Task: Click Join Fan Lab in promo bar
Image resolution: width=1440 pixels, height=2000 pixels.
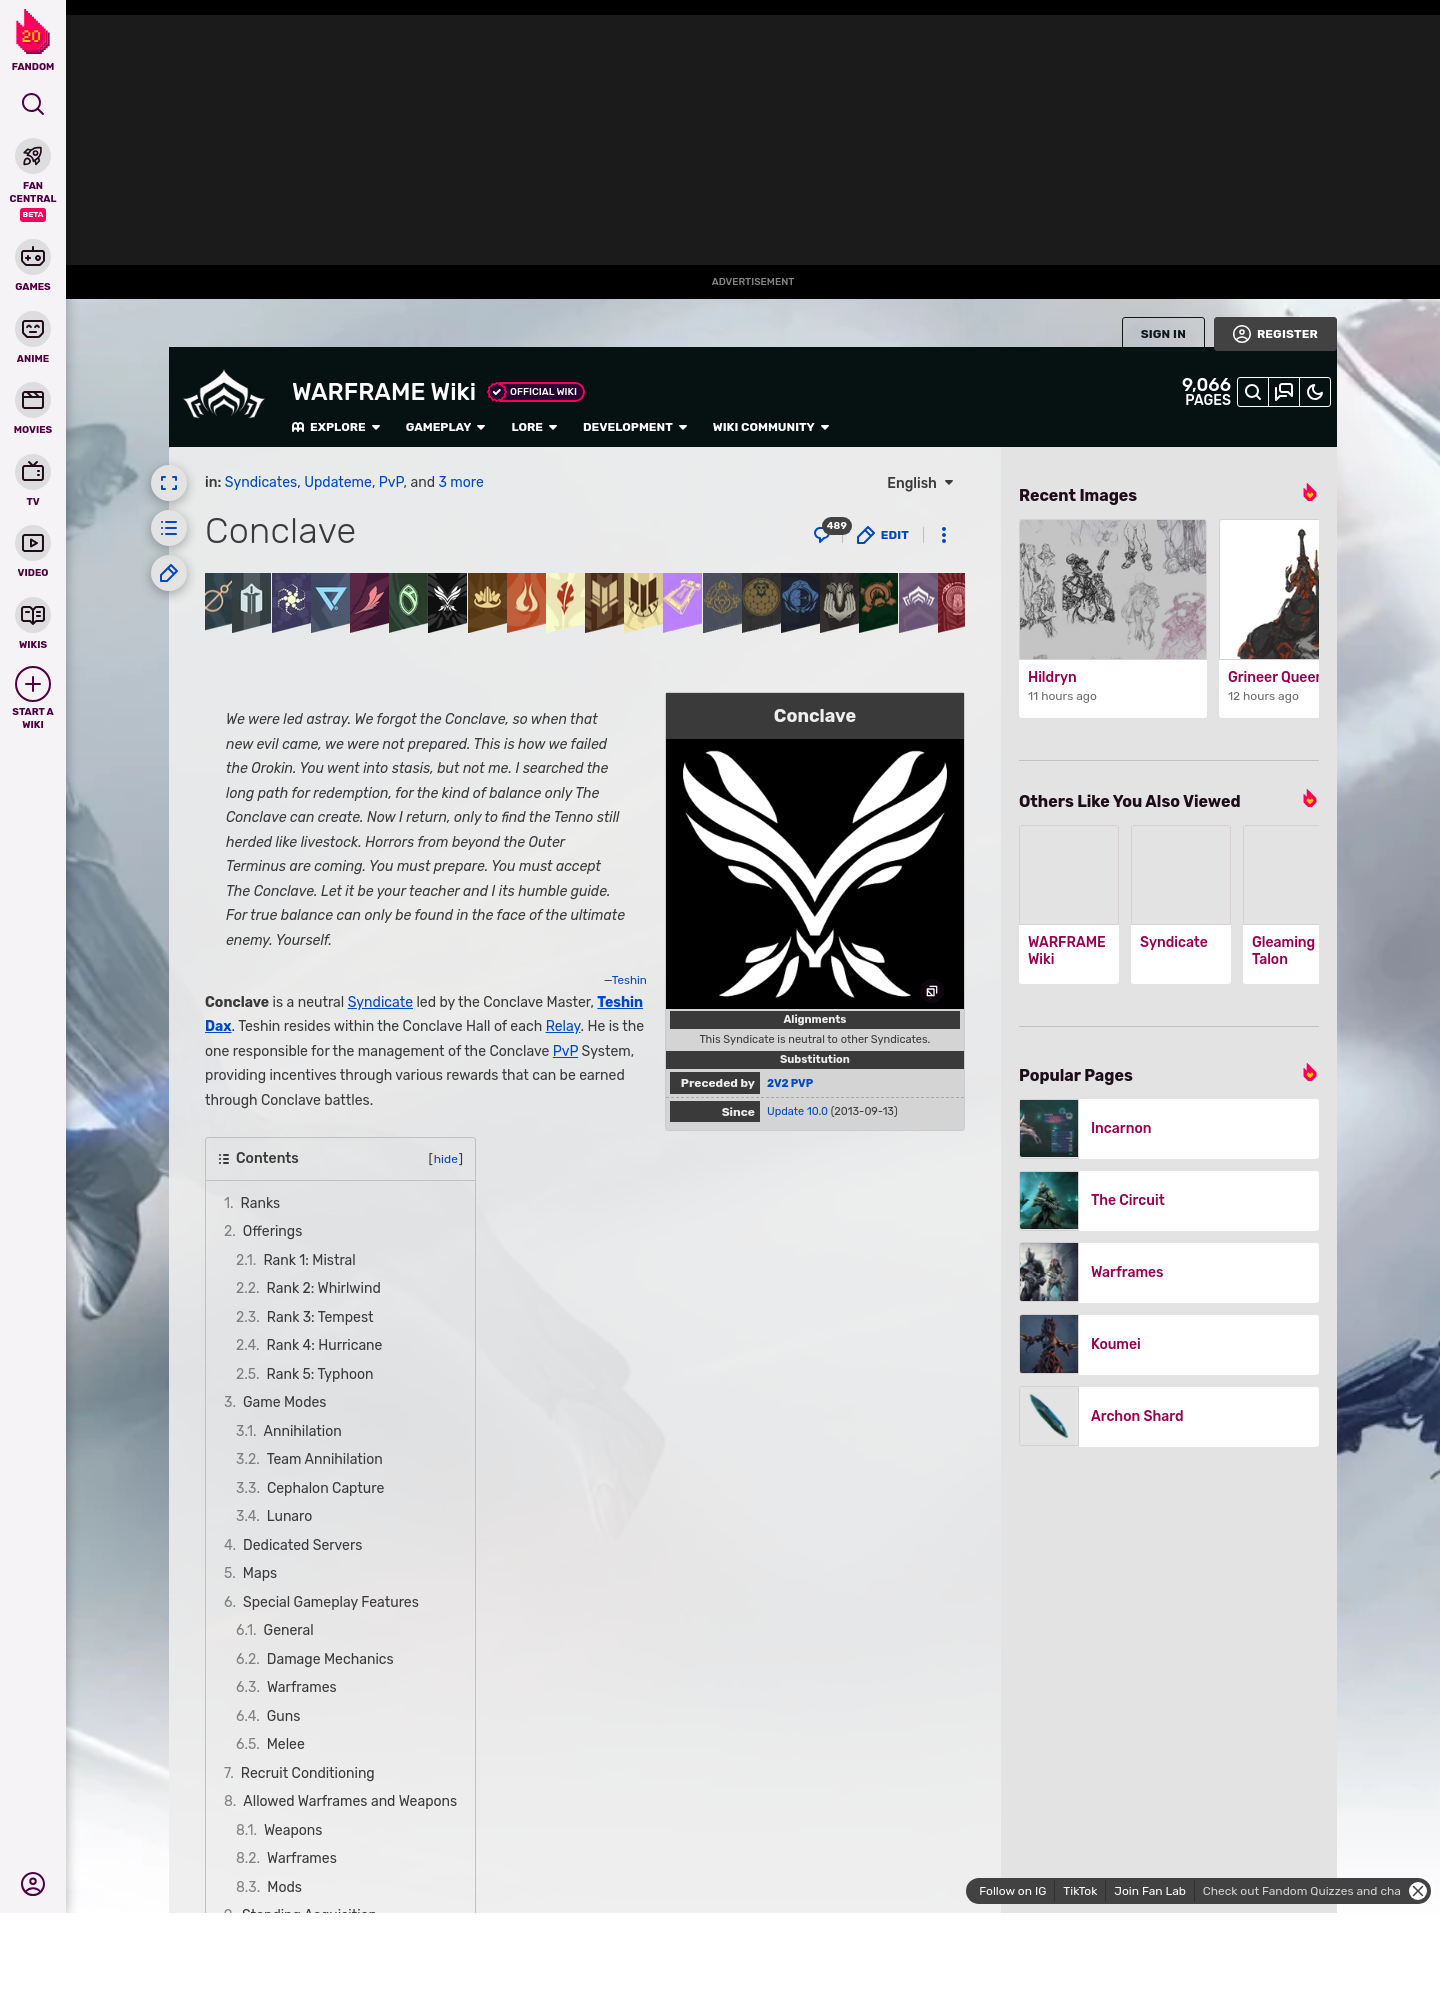Action: click(1150, 1891)
